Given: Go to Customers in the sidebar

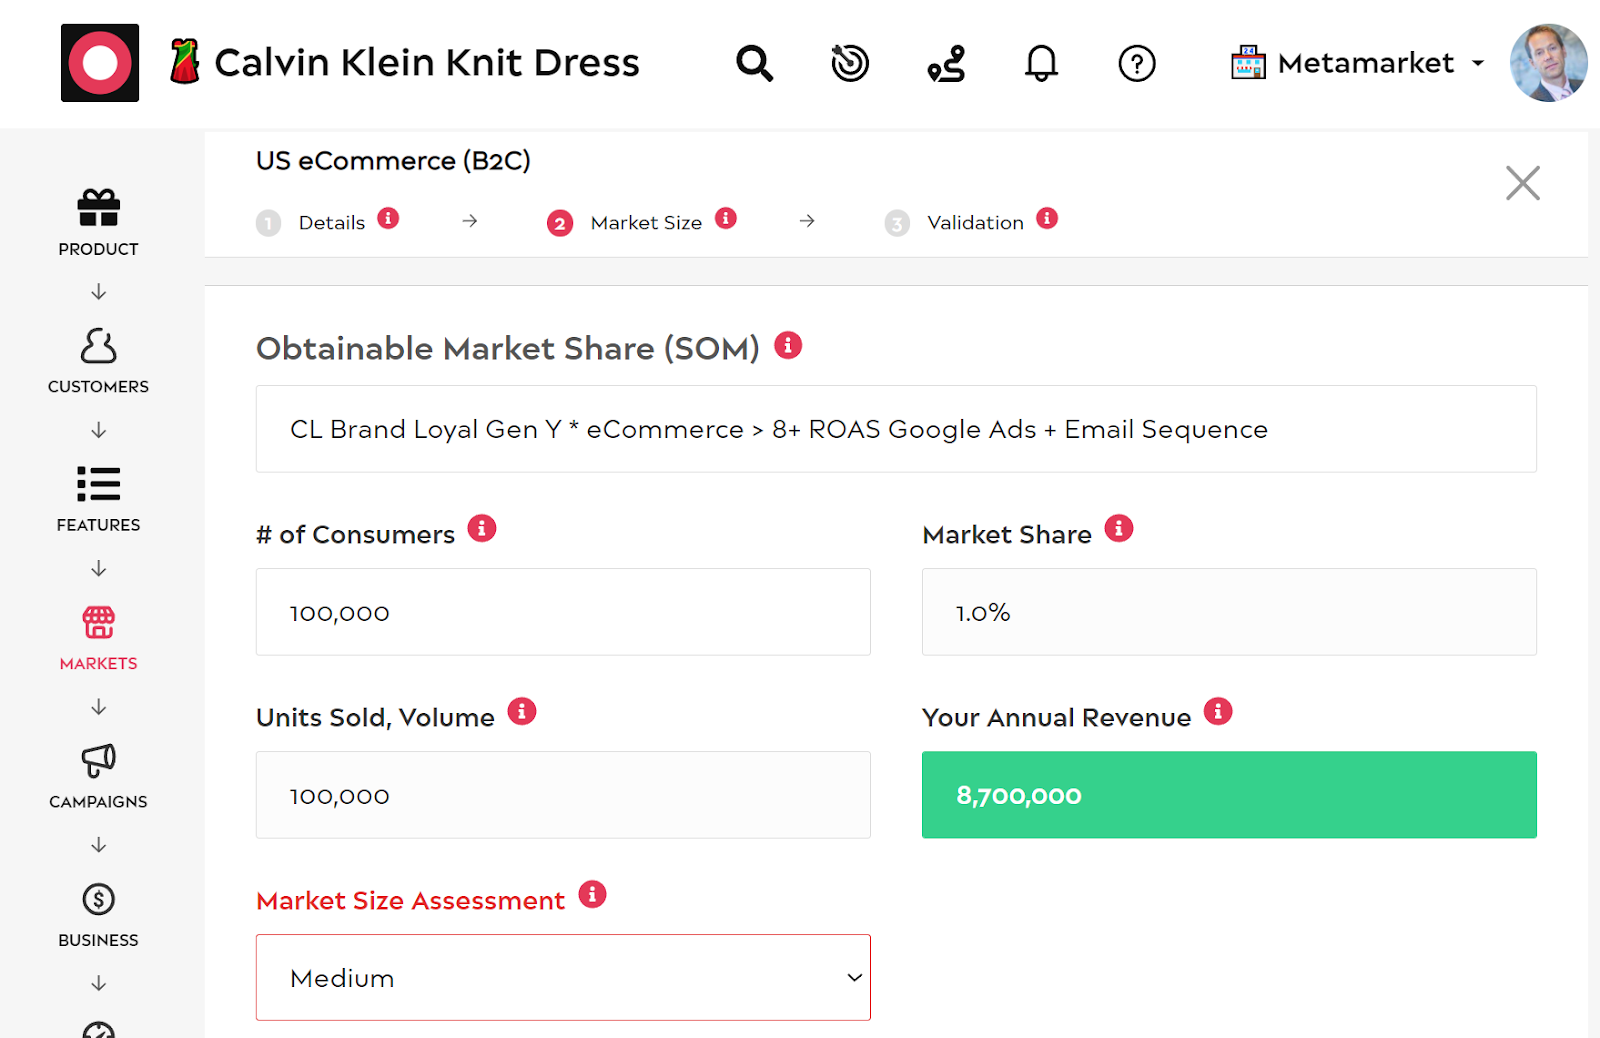Looking at the screenshot, I should click(98, 360).
